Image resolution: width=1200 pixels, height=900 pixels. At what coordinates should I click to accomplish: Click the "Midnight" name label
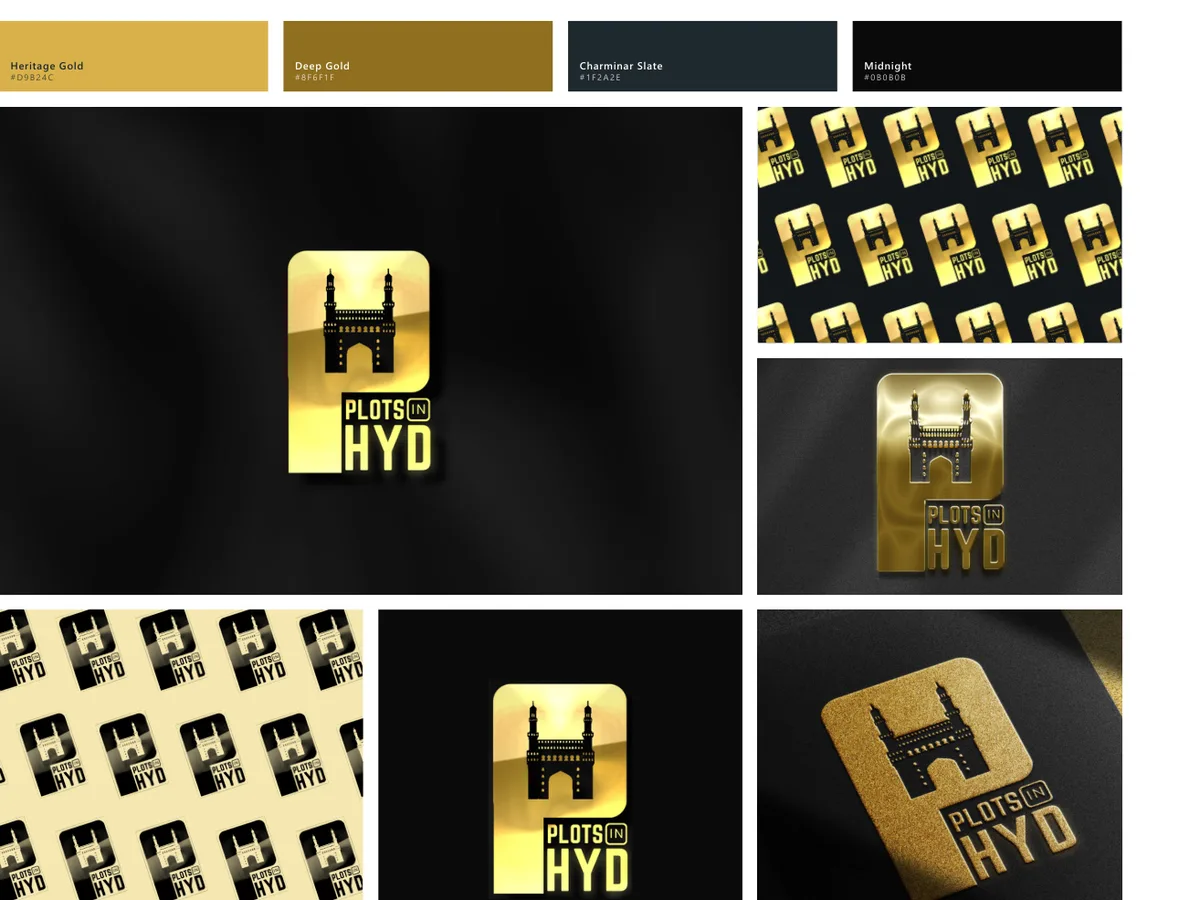(888, 66)
